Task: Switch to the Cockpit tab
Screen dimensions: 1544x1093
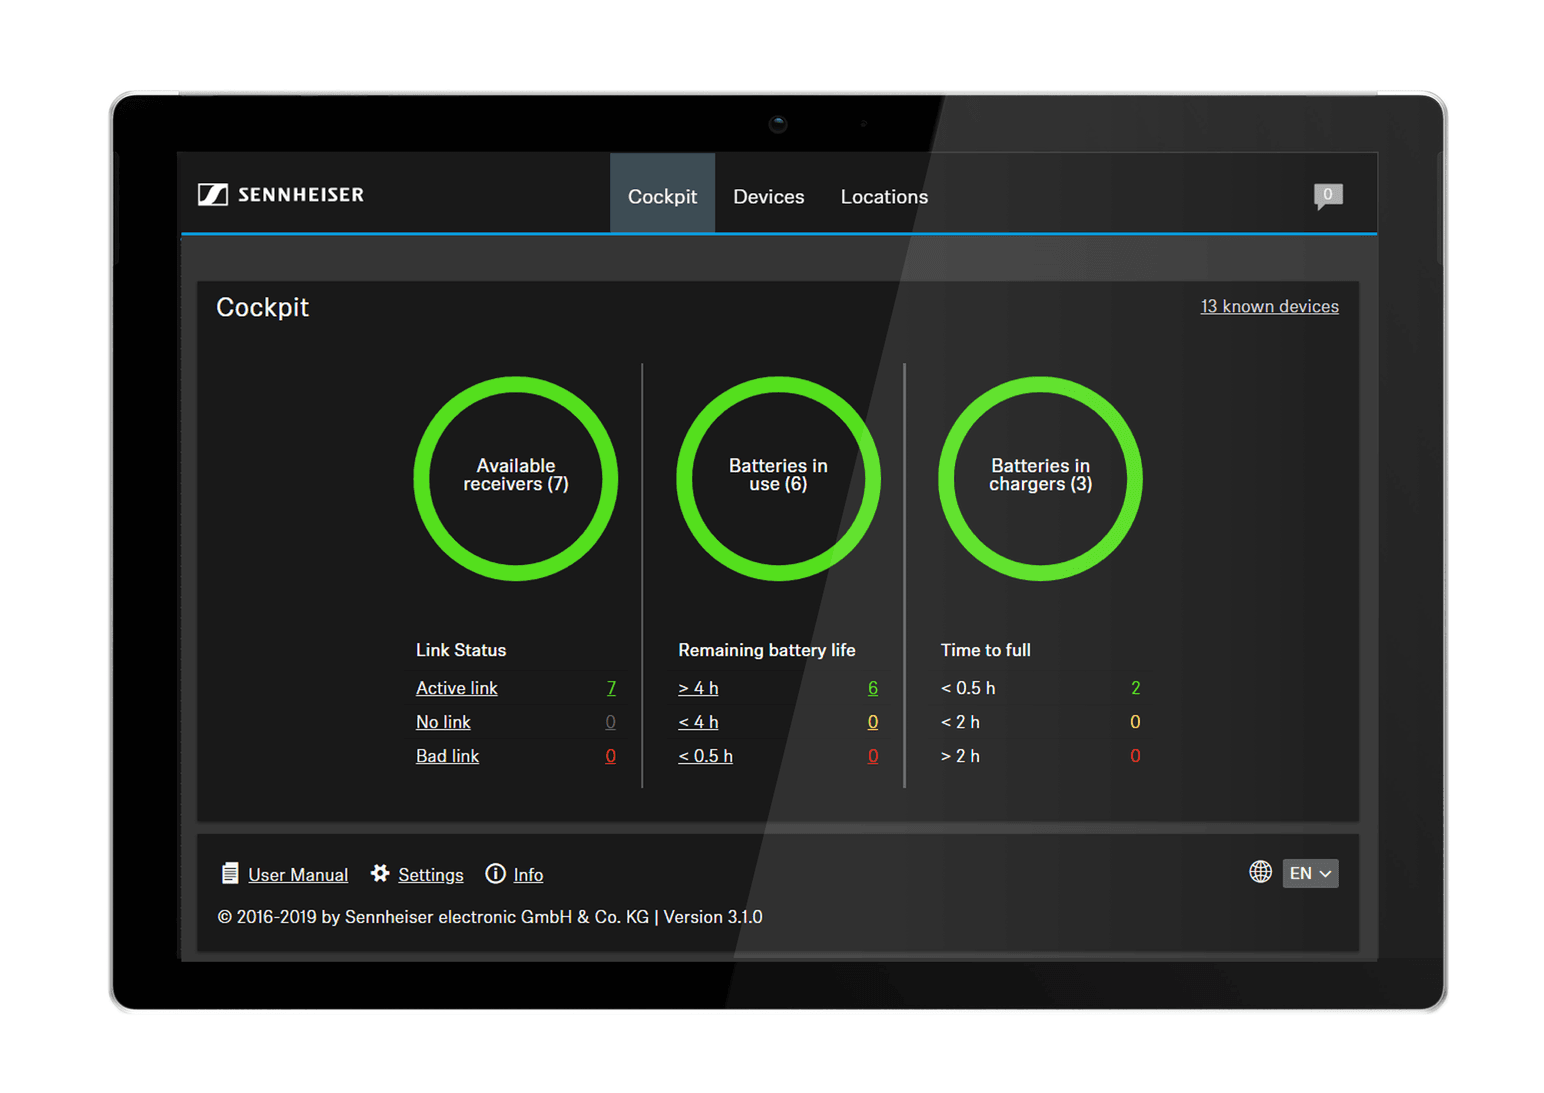Action: (x=662, y=197)
